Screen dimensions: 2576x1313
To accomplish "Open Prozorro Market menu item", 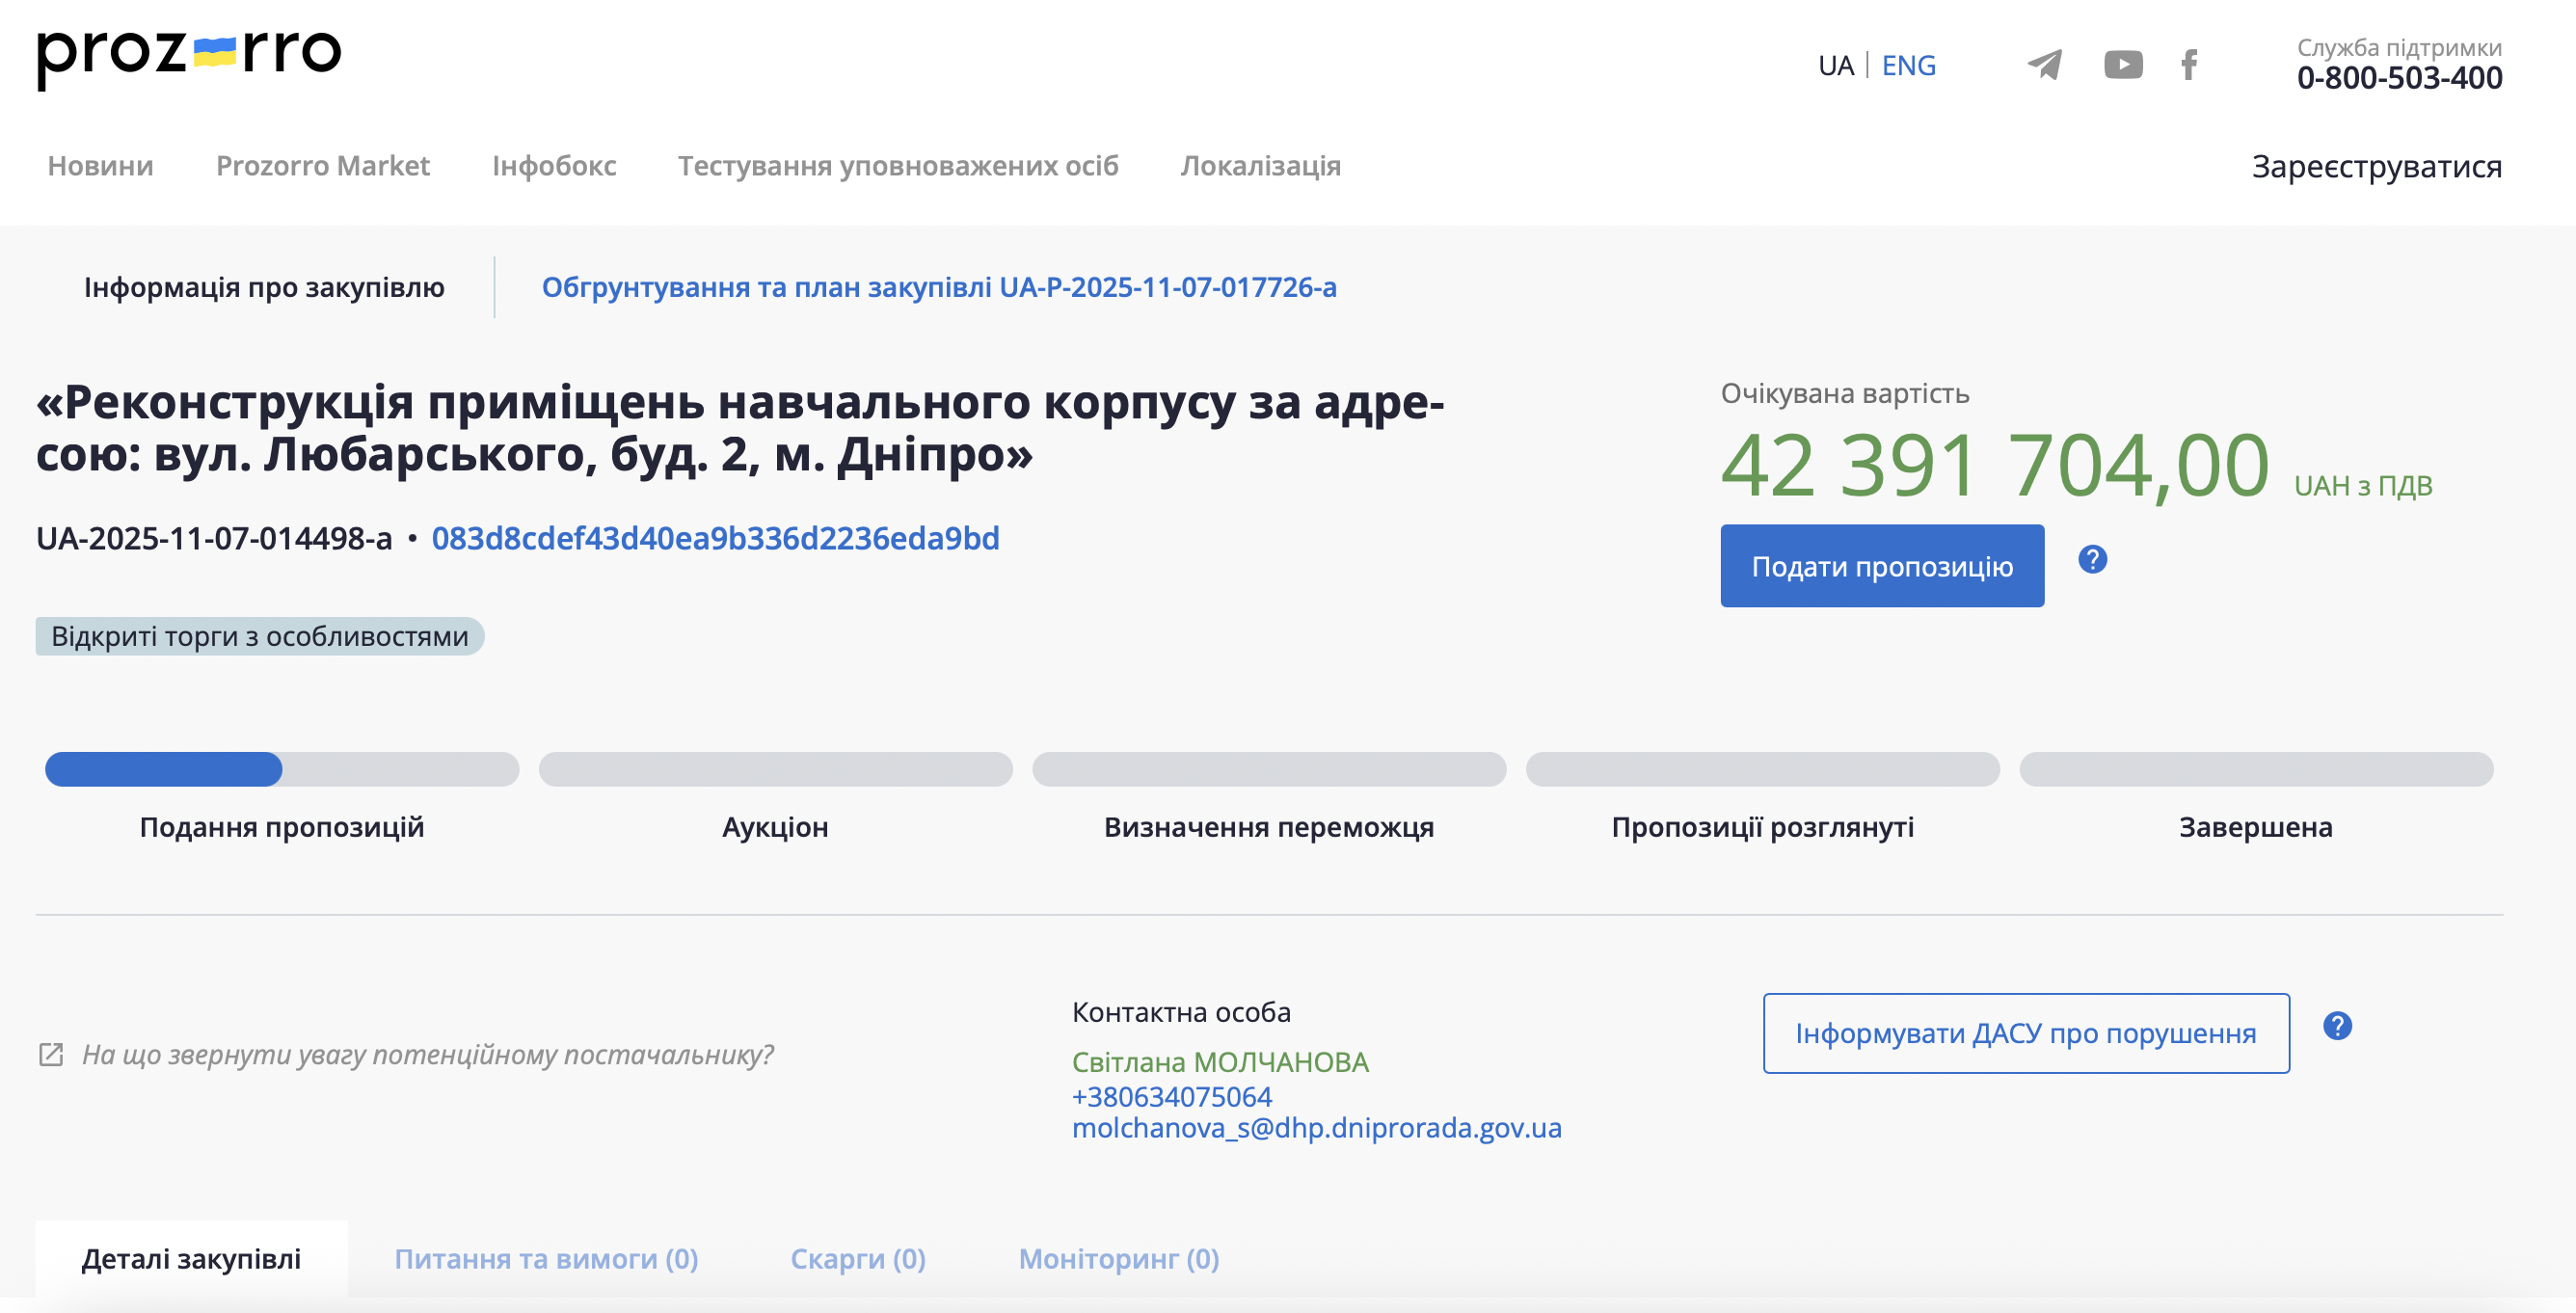I will pyautogui.click(x=322, y=166).
